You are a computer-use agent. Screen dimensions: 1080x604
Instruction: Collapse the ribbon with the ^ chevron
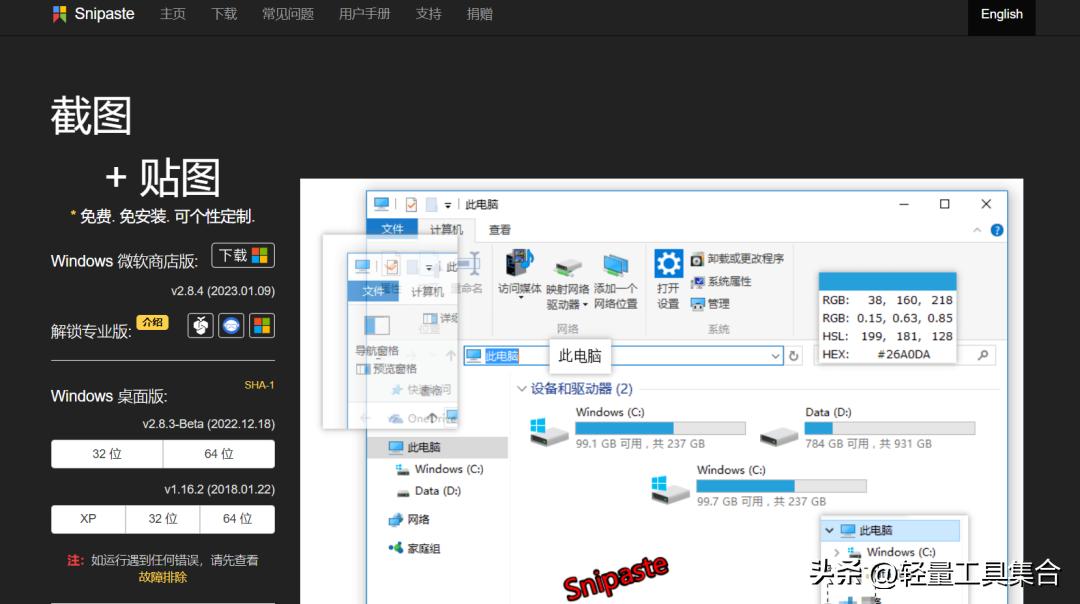click(x=978, y=230)
